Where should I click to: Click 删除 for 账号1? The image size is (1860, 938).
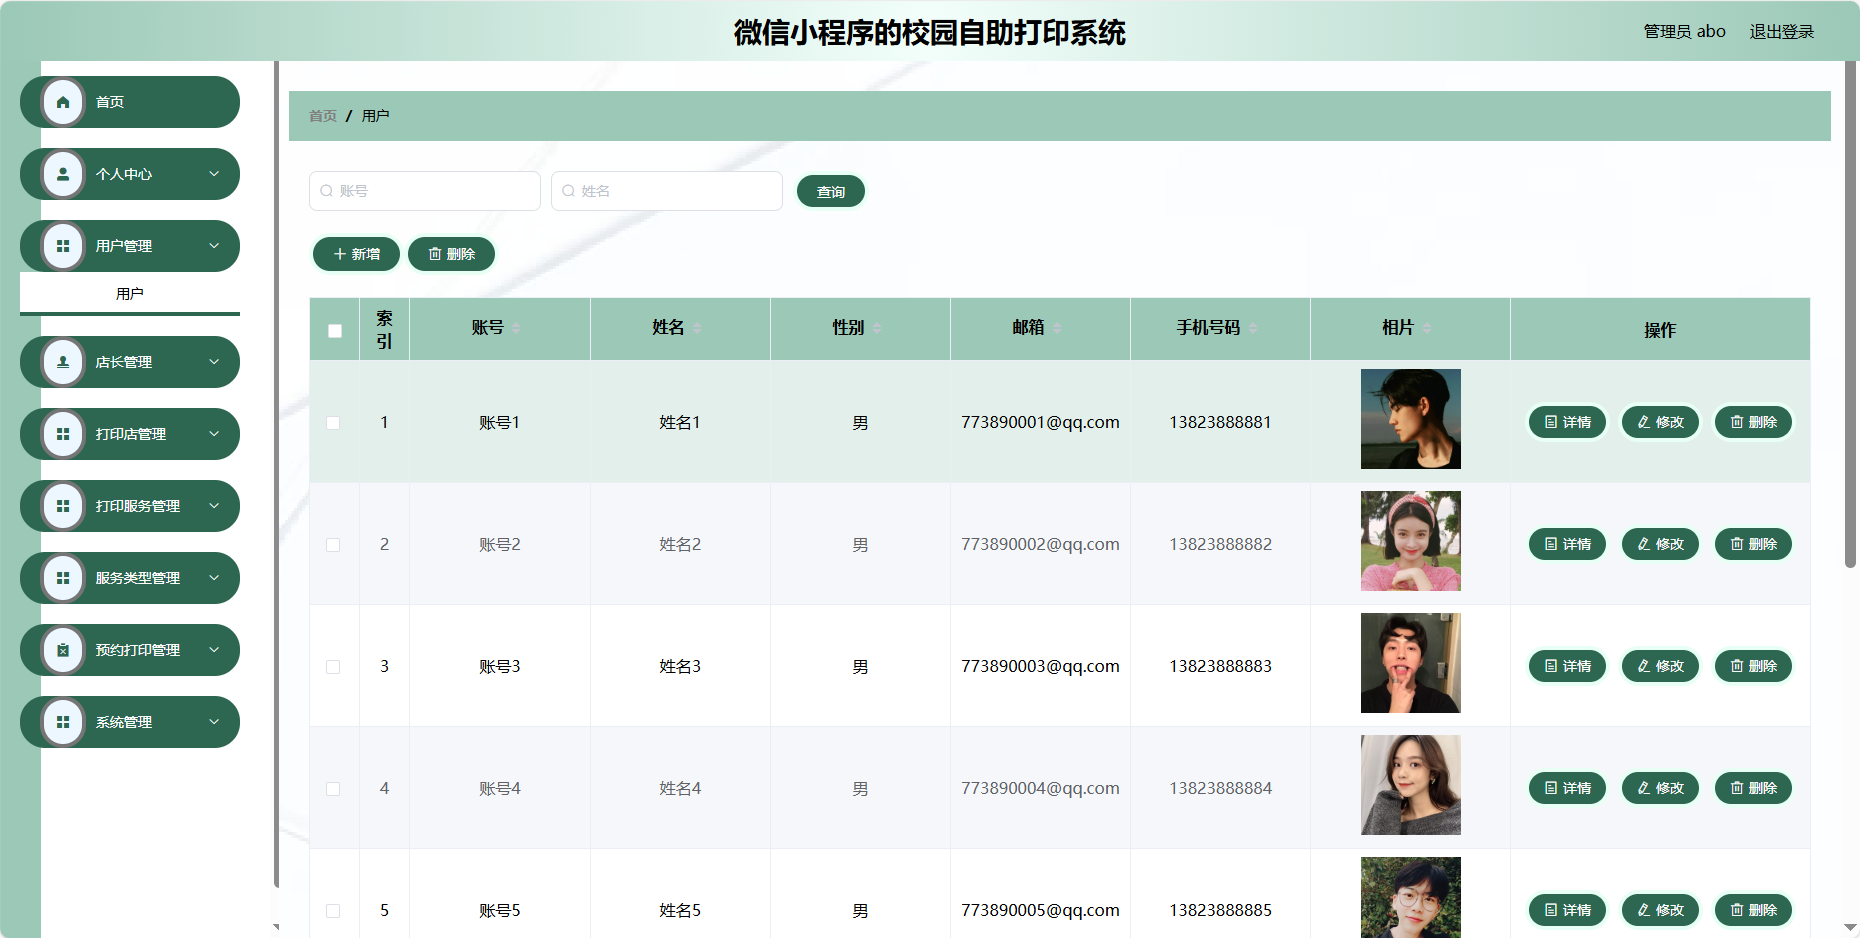coord(1753,422)
